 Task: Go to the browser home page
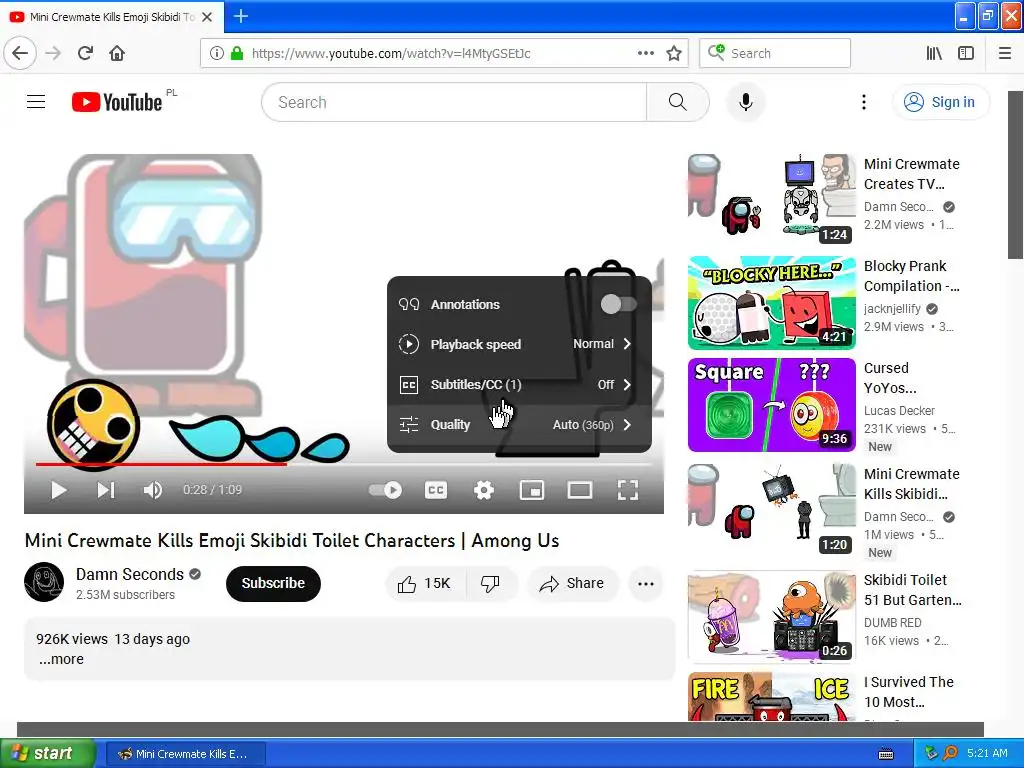click(x=117, y=53)
